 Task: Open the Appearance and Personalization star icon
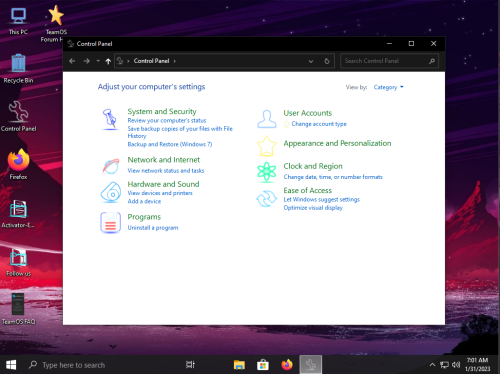(267, 146)
